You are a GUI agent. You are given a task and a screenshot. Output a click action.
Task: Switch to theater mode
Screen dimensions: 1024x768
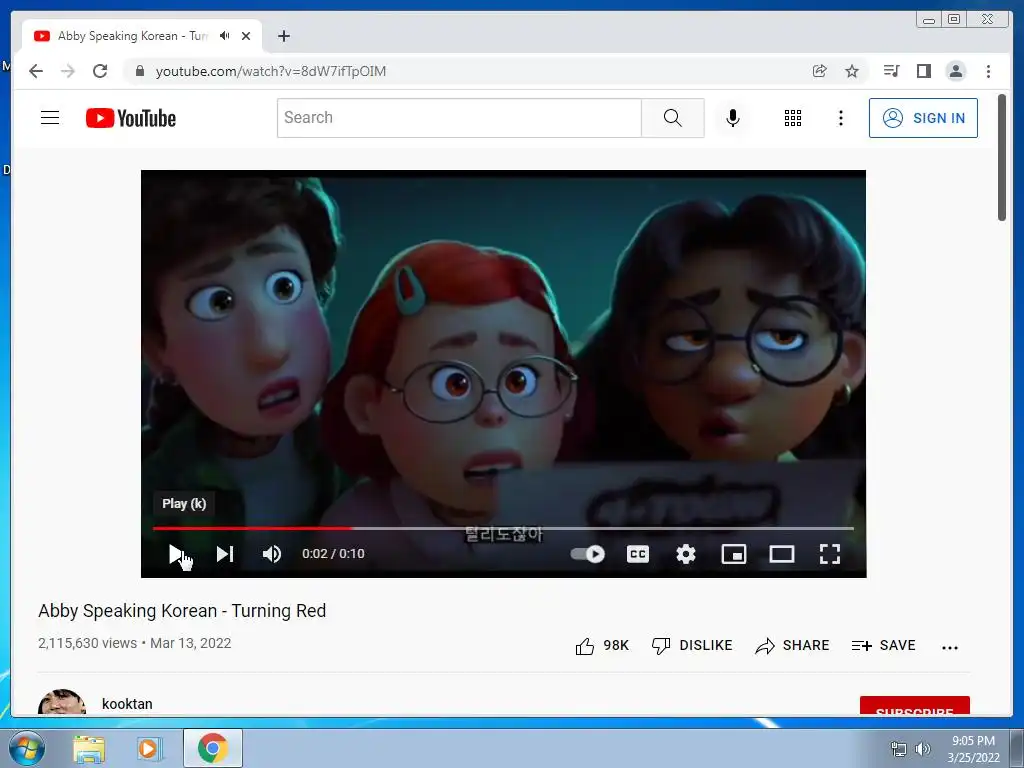click(782, 554)
